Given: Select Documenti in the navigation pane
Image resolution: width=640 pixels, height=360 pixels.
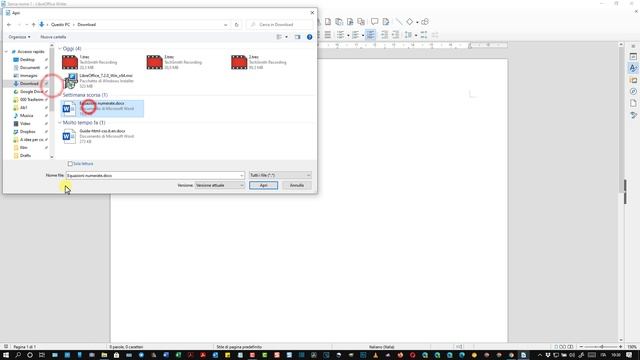Looking at the screenshot, I should tap(30, 68).
